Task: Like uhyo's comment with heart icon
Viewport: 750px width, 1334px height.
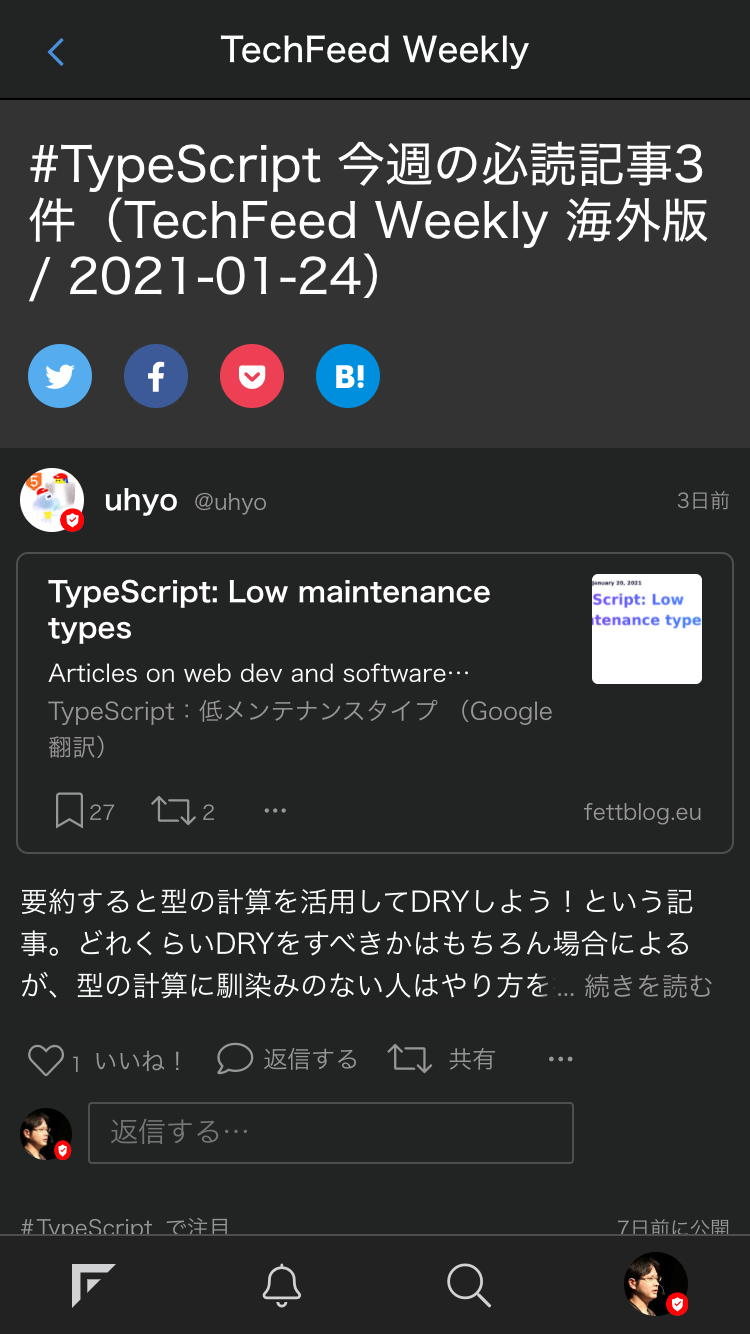Action: point(45,1060)
